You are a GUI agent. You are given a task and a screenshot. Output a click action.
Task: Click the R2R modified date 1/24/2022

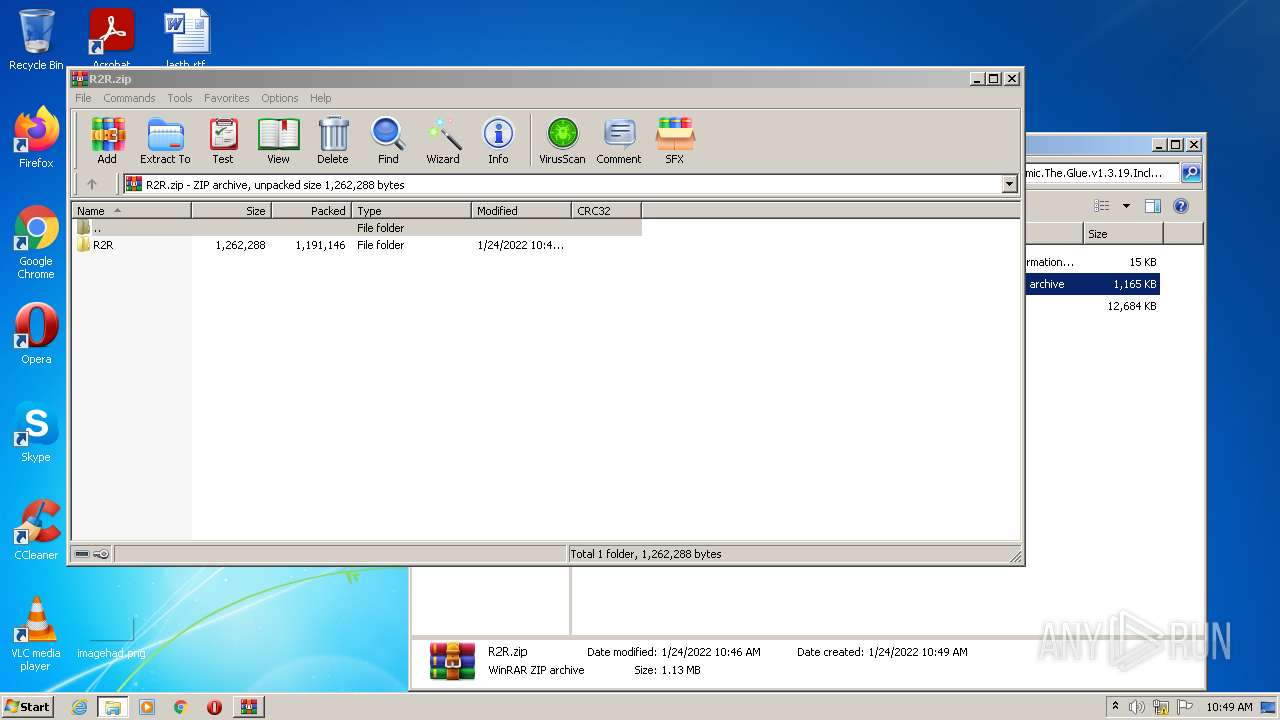tap(520, 245)
